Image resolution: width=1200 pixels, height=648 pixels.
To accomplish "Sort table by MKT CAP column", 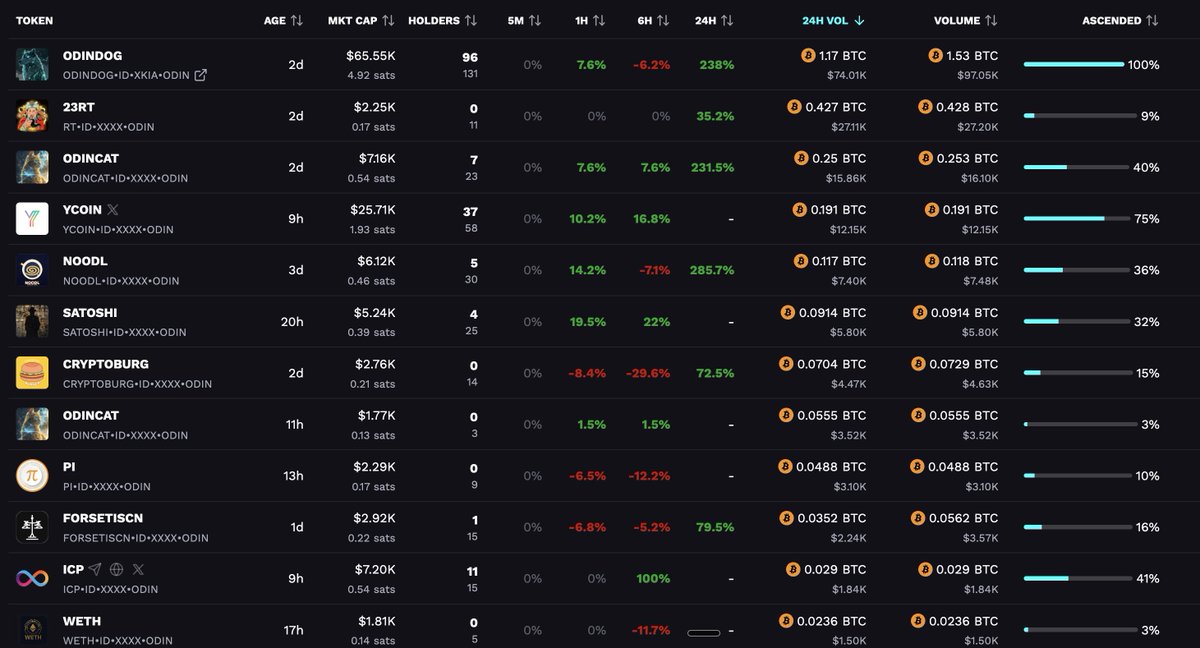I will click(361, 20).
